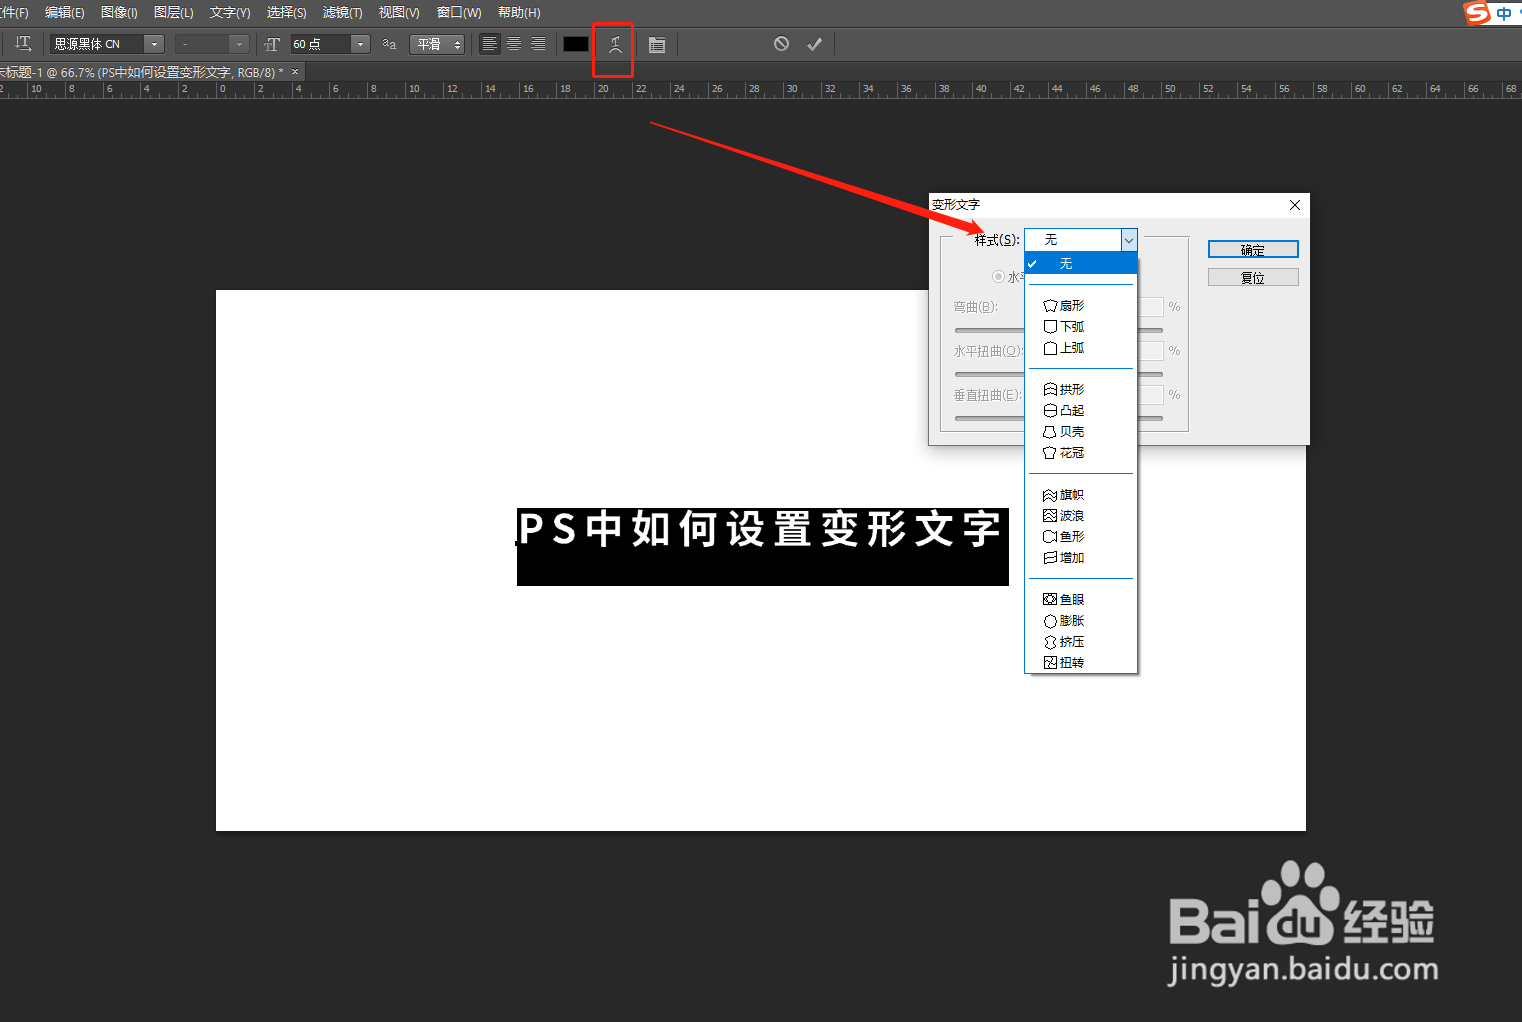The width and height of the screenshot is (1522, 1022).
Task: Choose 贝壳 warp style
Action: coord(1081,432)
